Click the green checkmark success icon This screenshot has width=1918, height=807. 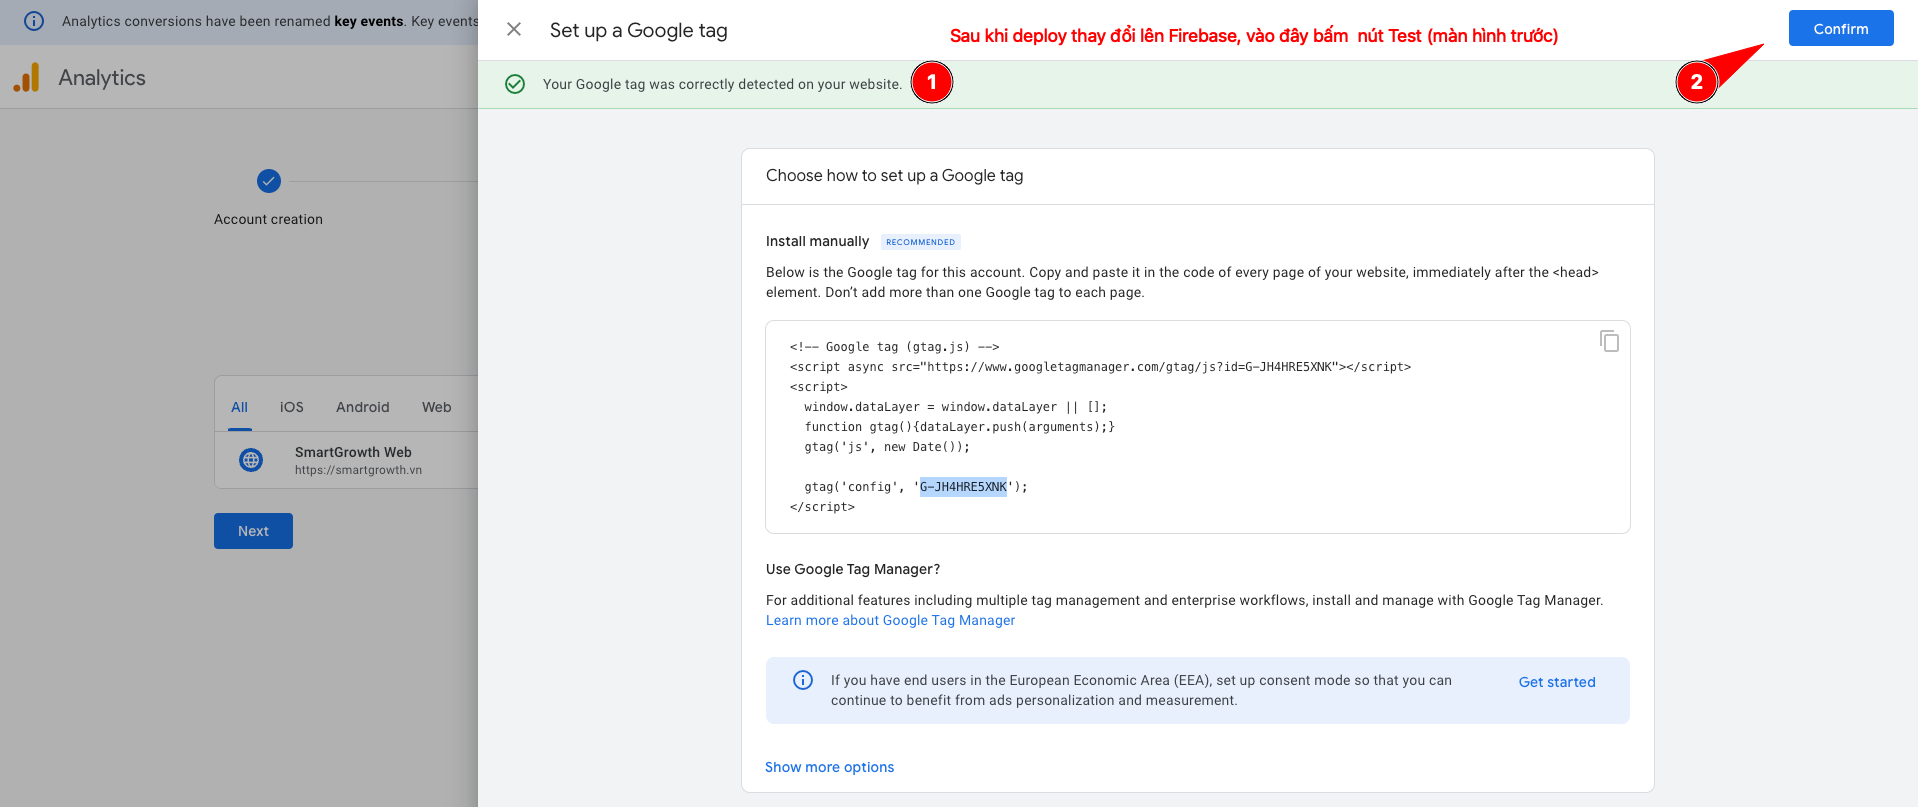(x=515, y=84)
